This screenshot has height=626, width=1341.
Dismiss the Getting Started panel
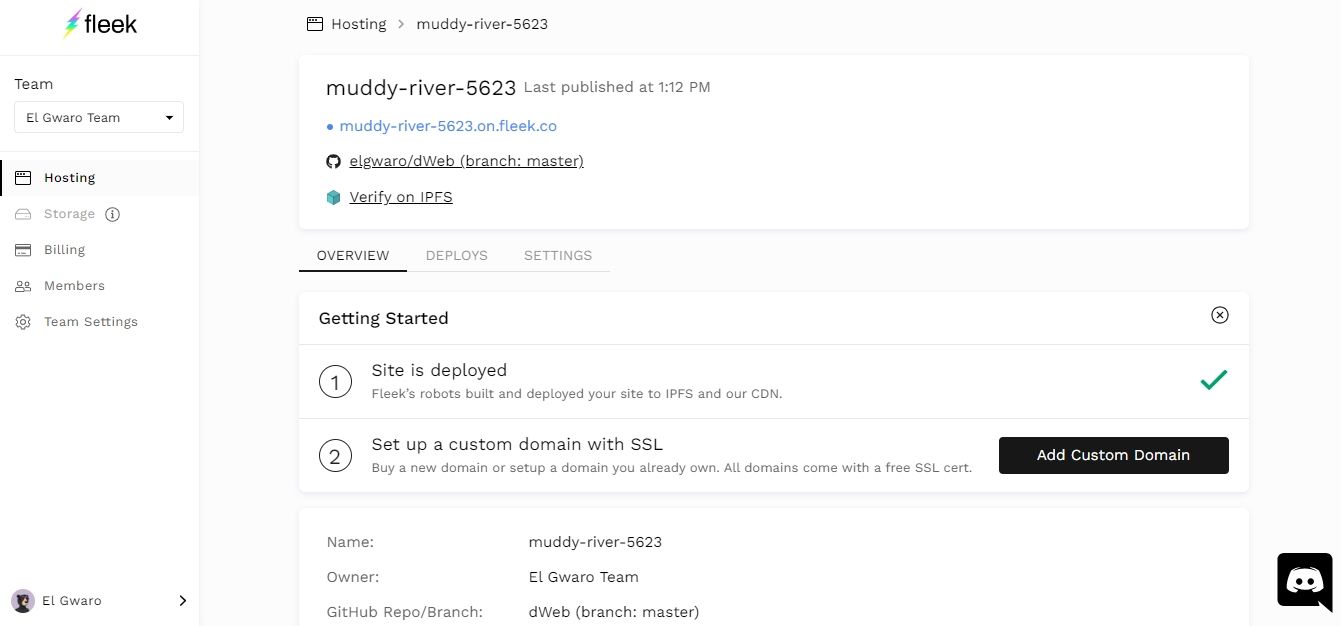pyautogui.click(x=1219, y=315)
